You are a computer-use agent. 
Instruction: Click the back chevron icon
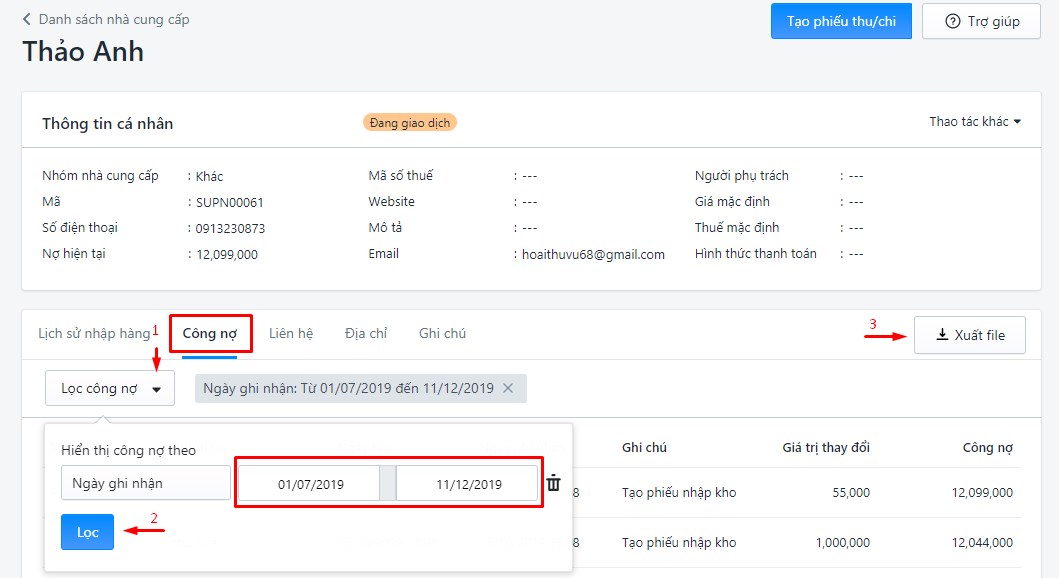point(26,19)
